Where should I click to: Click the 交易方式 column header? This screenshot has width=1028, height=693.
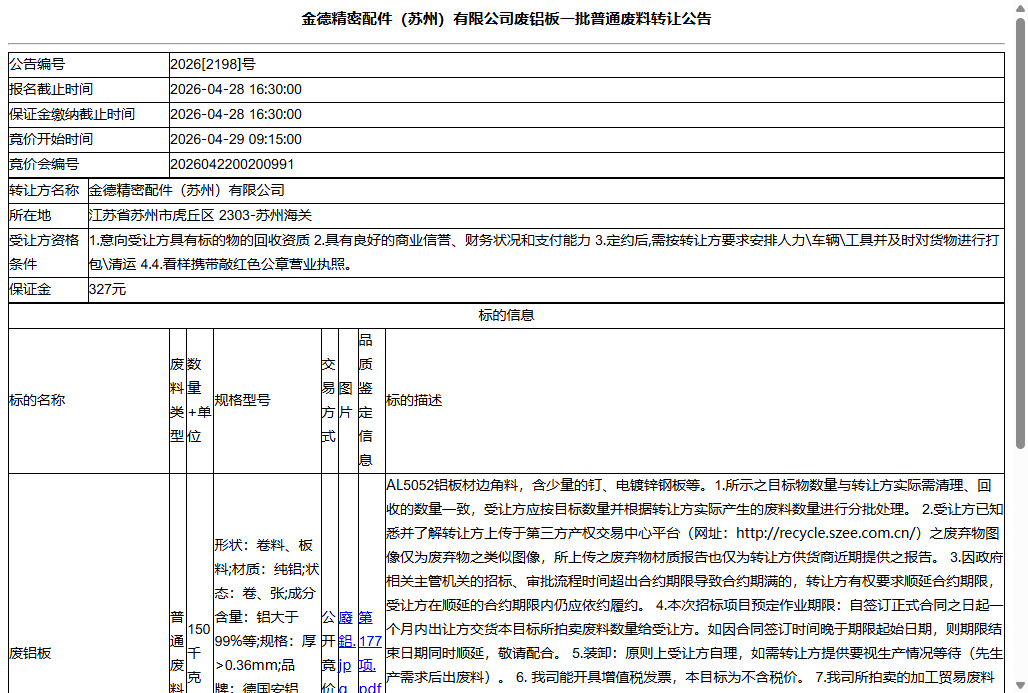[329, 401]
